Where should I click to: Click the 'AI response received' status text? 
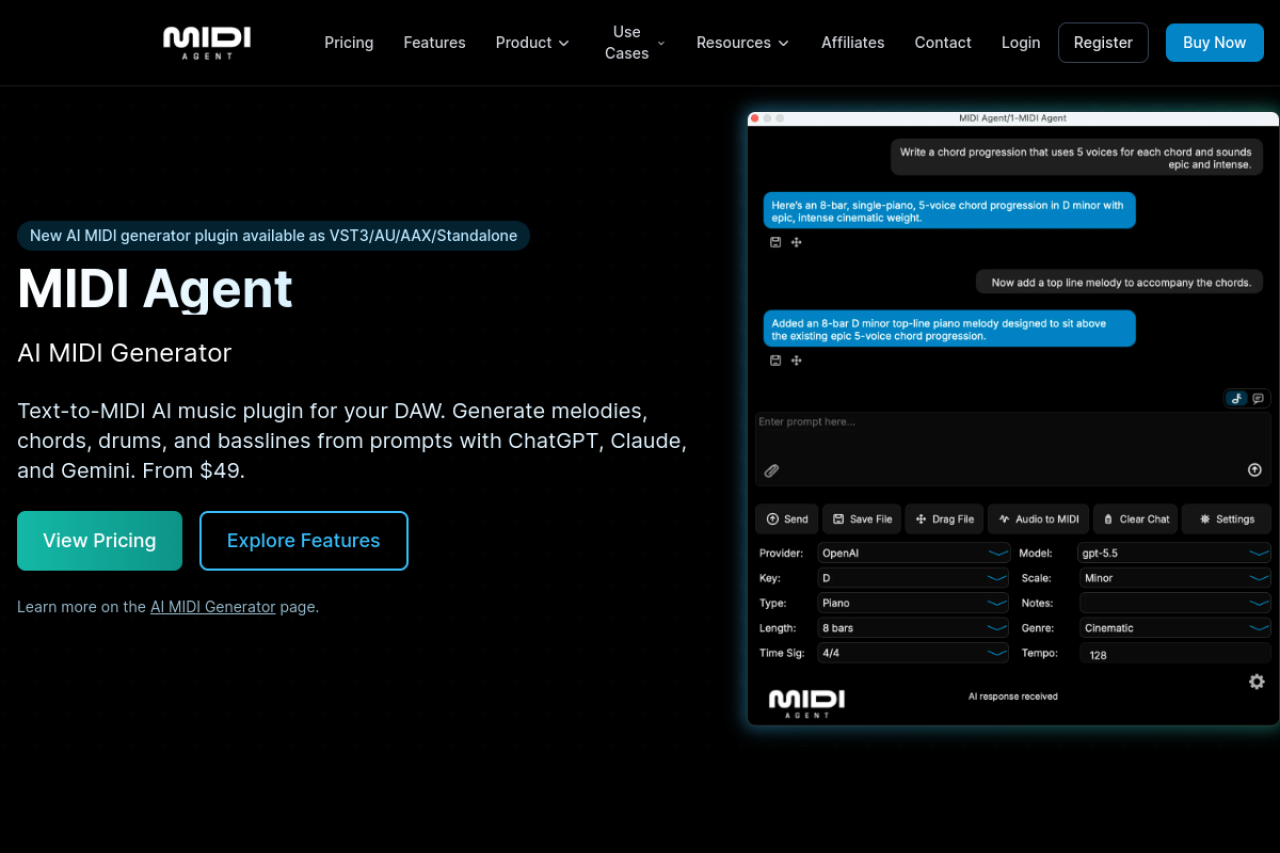[1013, 696]
